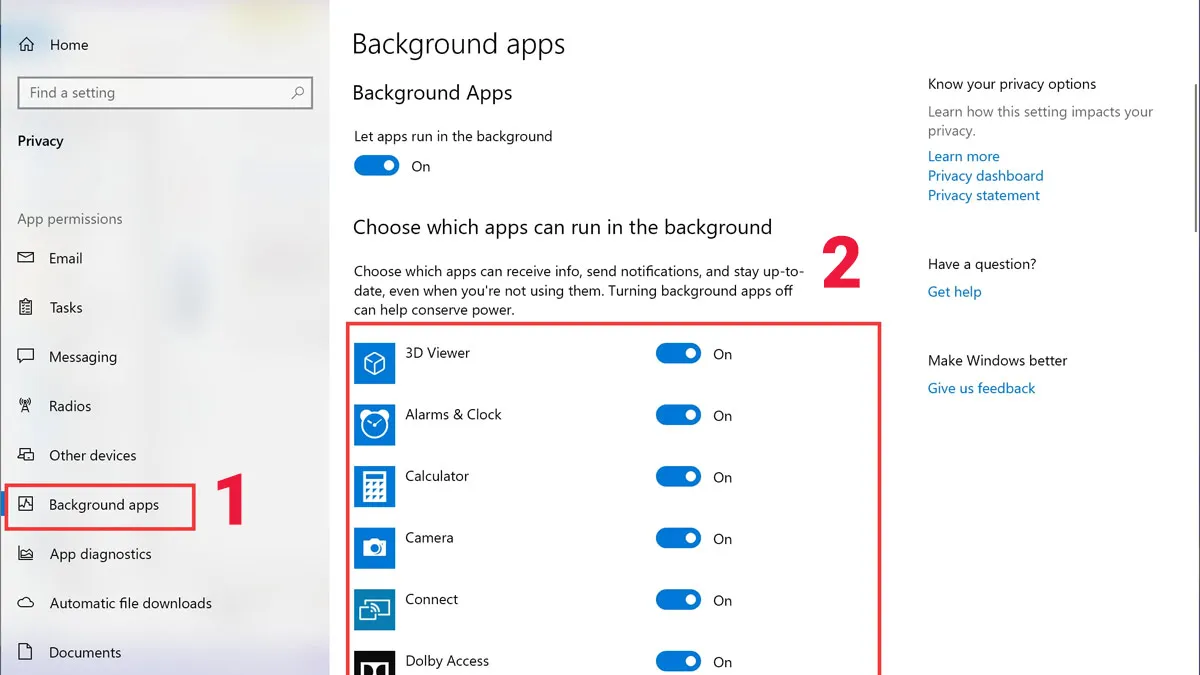Select Background apps in sidebar
Viewport: 1200px width, 675px height.
103,505
